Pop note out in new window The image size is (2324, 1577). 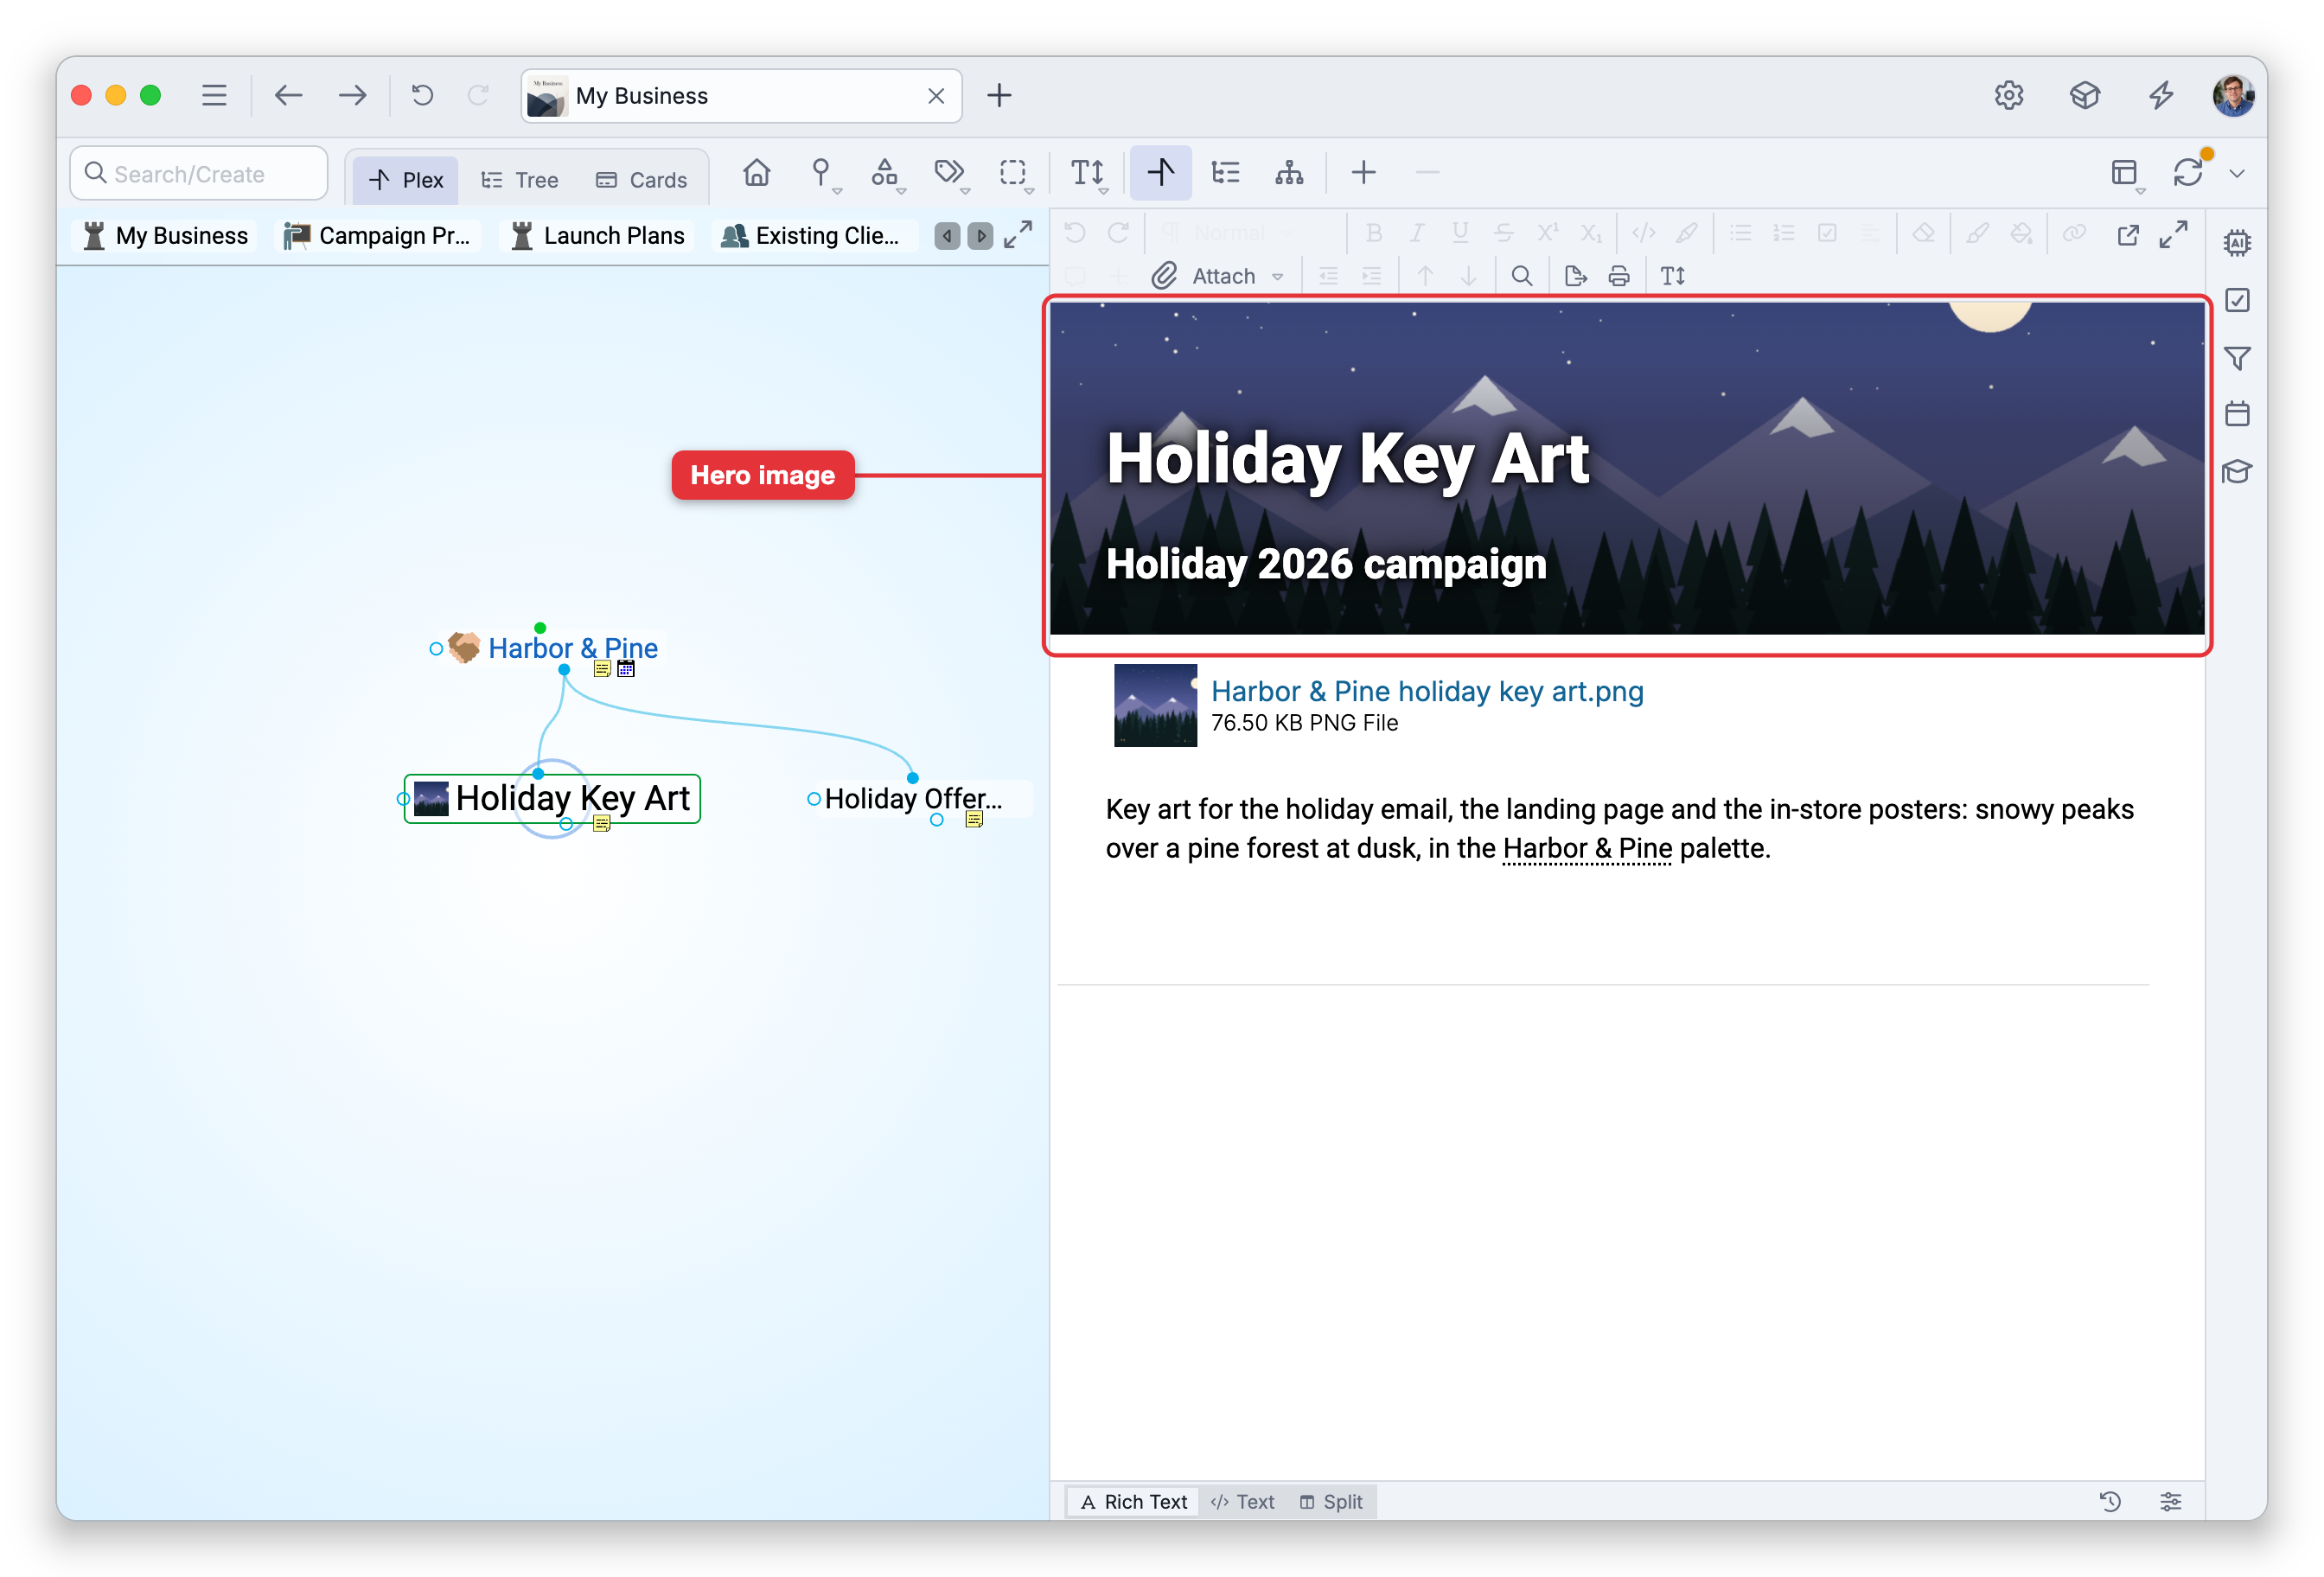coord(2128,234)
